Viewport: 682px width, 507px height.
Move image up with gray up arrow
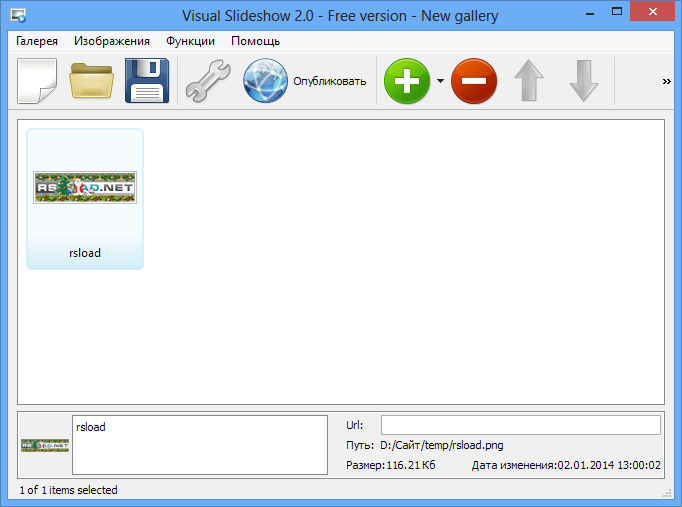(x=529, y=81)
